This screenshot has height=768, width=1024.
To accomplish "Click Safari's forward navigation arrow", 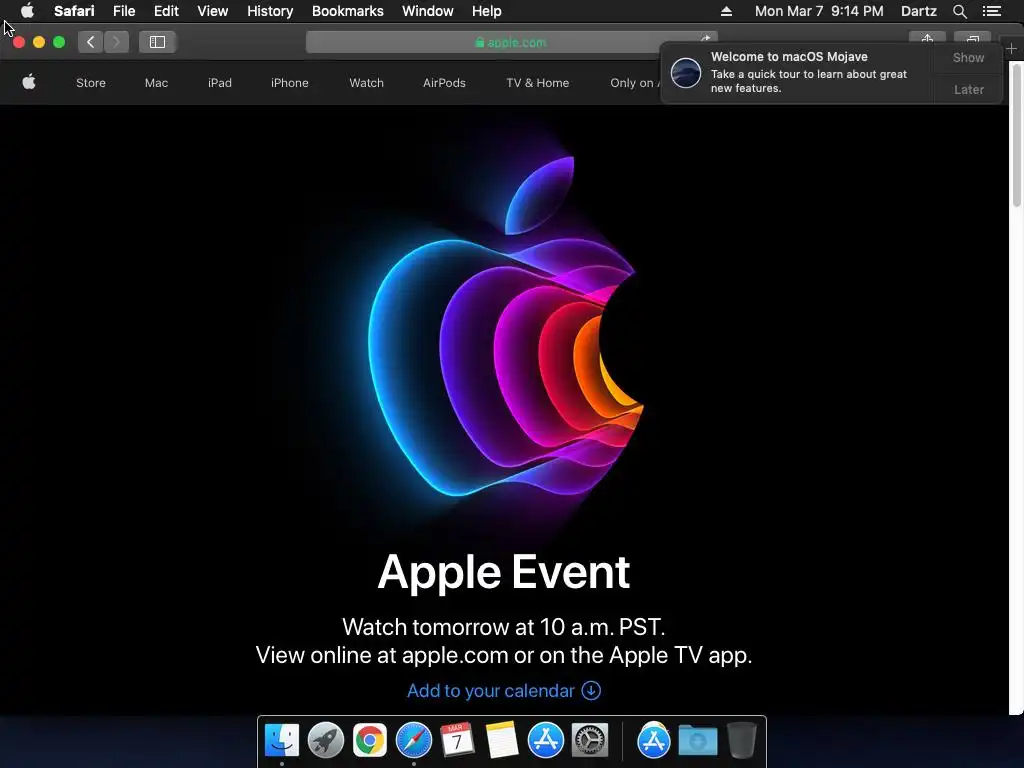I will [116, 42].
